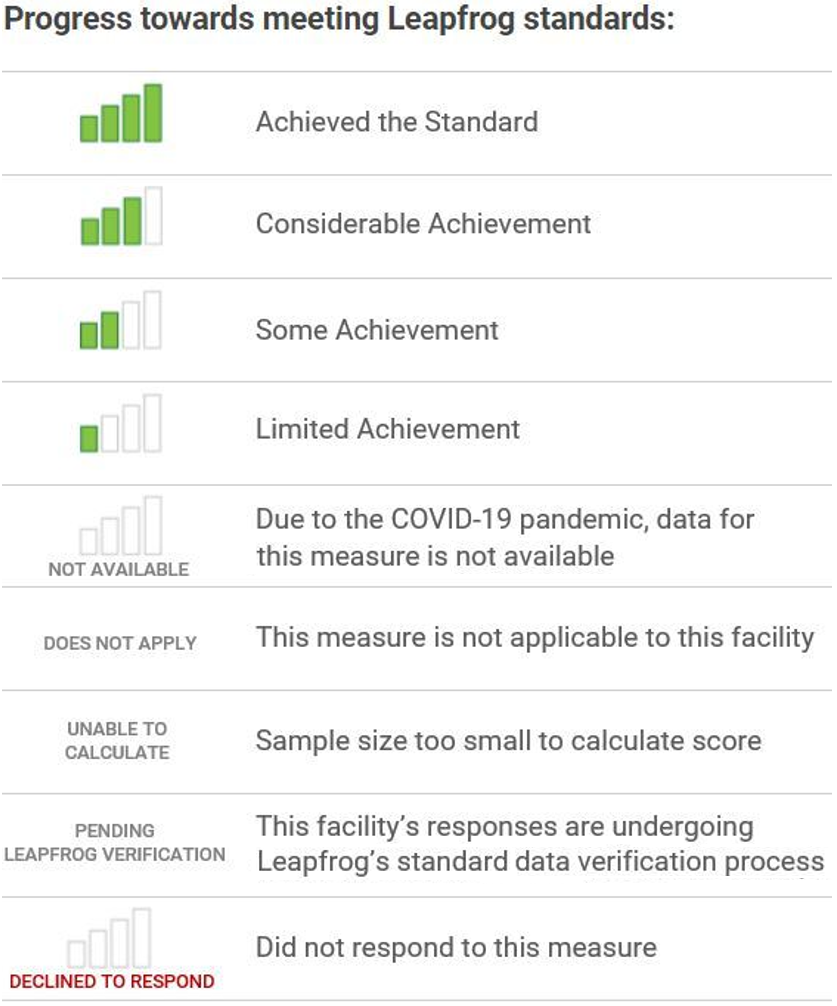Click the one green bar Limited Achievement icon
The width and height of the screenshot is (837, 1006).
point(120,423)
